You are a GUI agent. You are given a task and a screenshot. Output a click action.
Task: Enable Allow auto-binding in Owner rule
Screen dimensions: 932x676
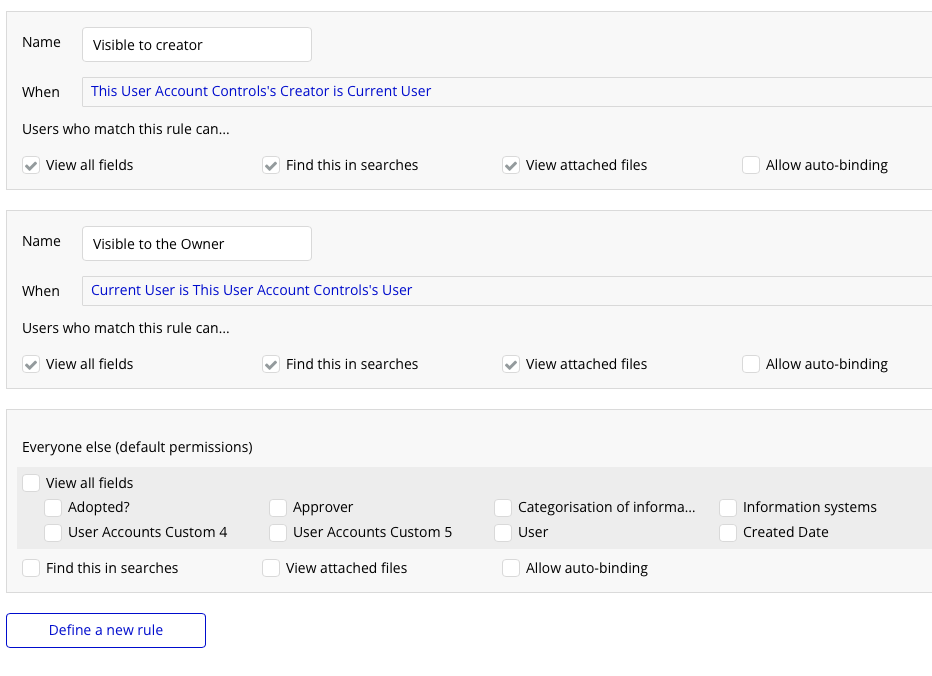(751, 364)
